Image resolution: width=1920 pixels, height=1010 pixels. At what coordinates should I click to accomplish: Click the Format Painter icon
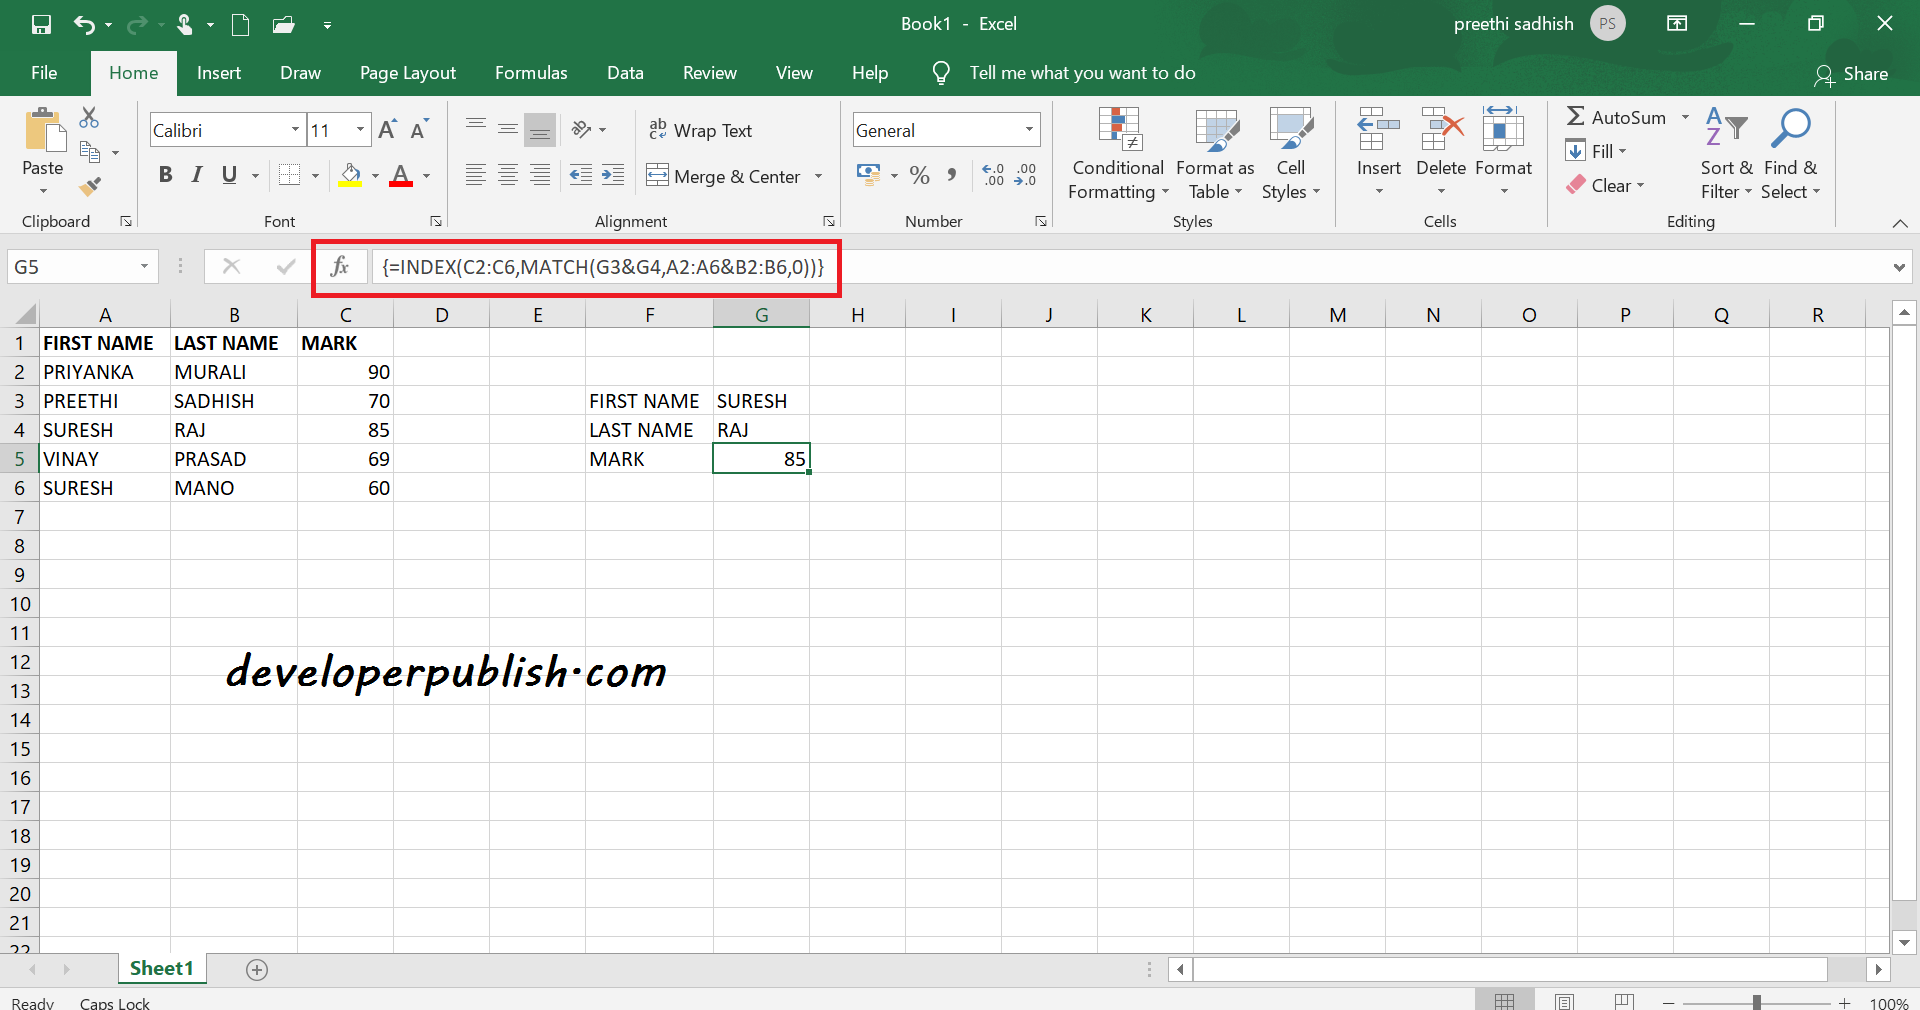pyautogui.click(x=89, y=186)
